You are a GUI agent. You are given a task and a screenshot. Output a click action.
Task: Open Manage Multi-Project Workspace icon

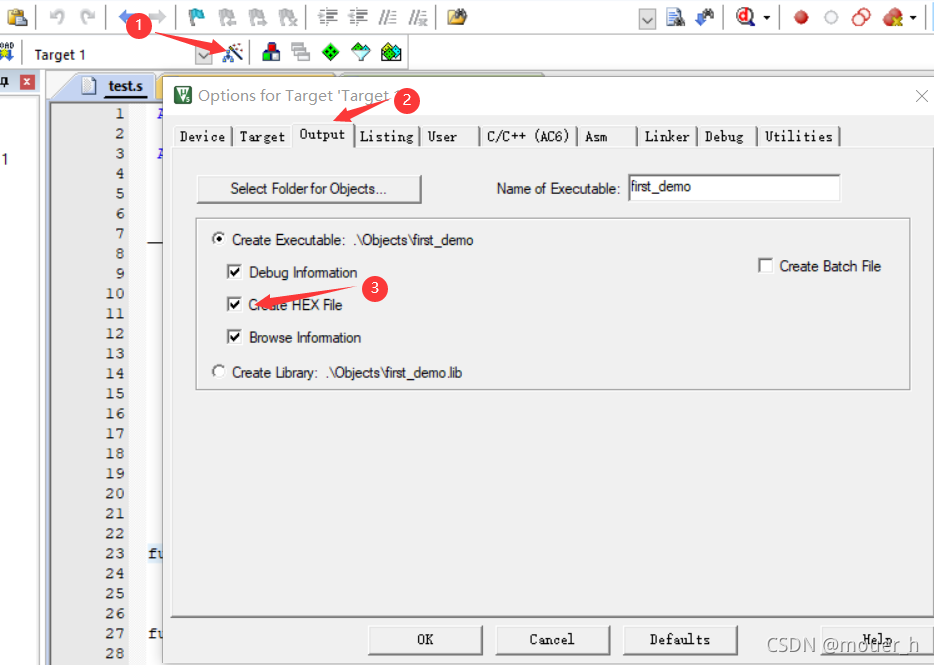[301, 52]
